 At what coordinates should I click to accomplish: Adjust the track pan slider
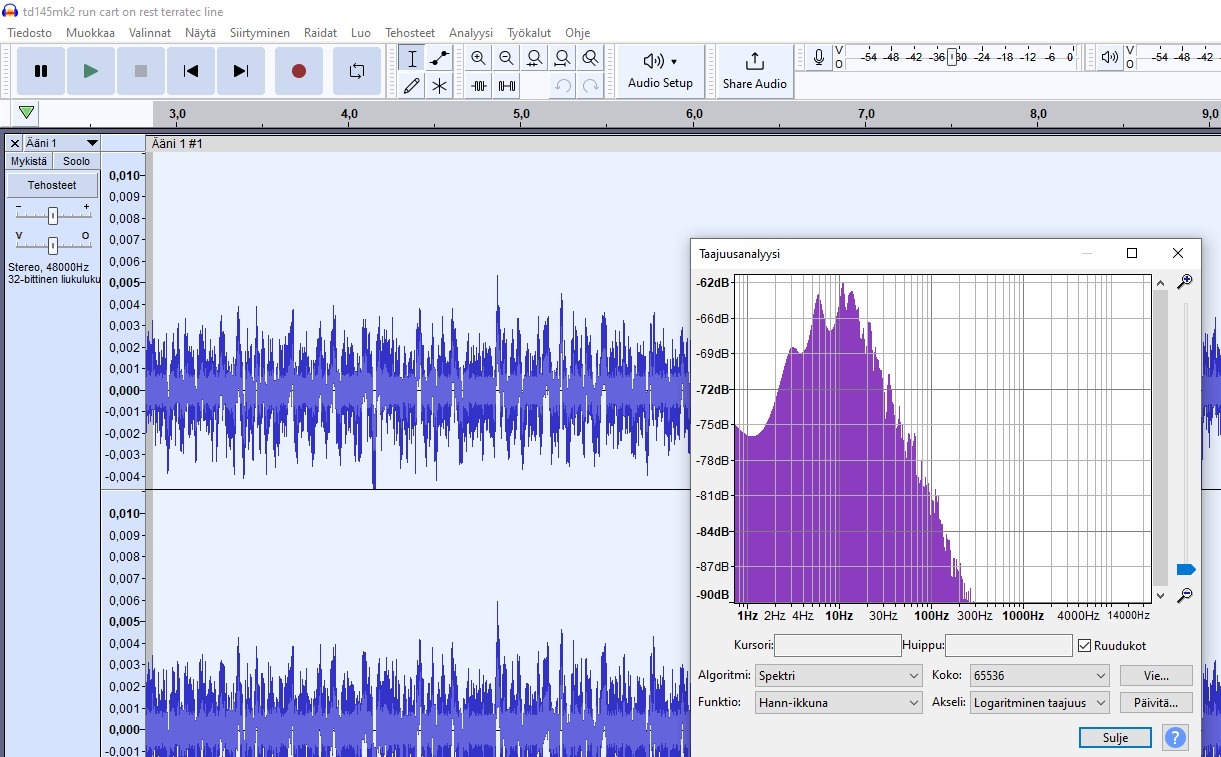pyautogui.click(x=52, y=244)
